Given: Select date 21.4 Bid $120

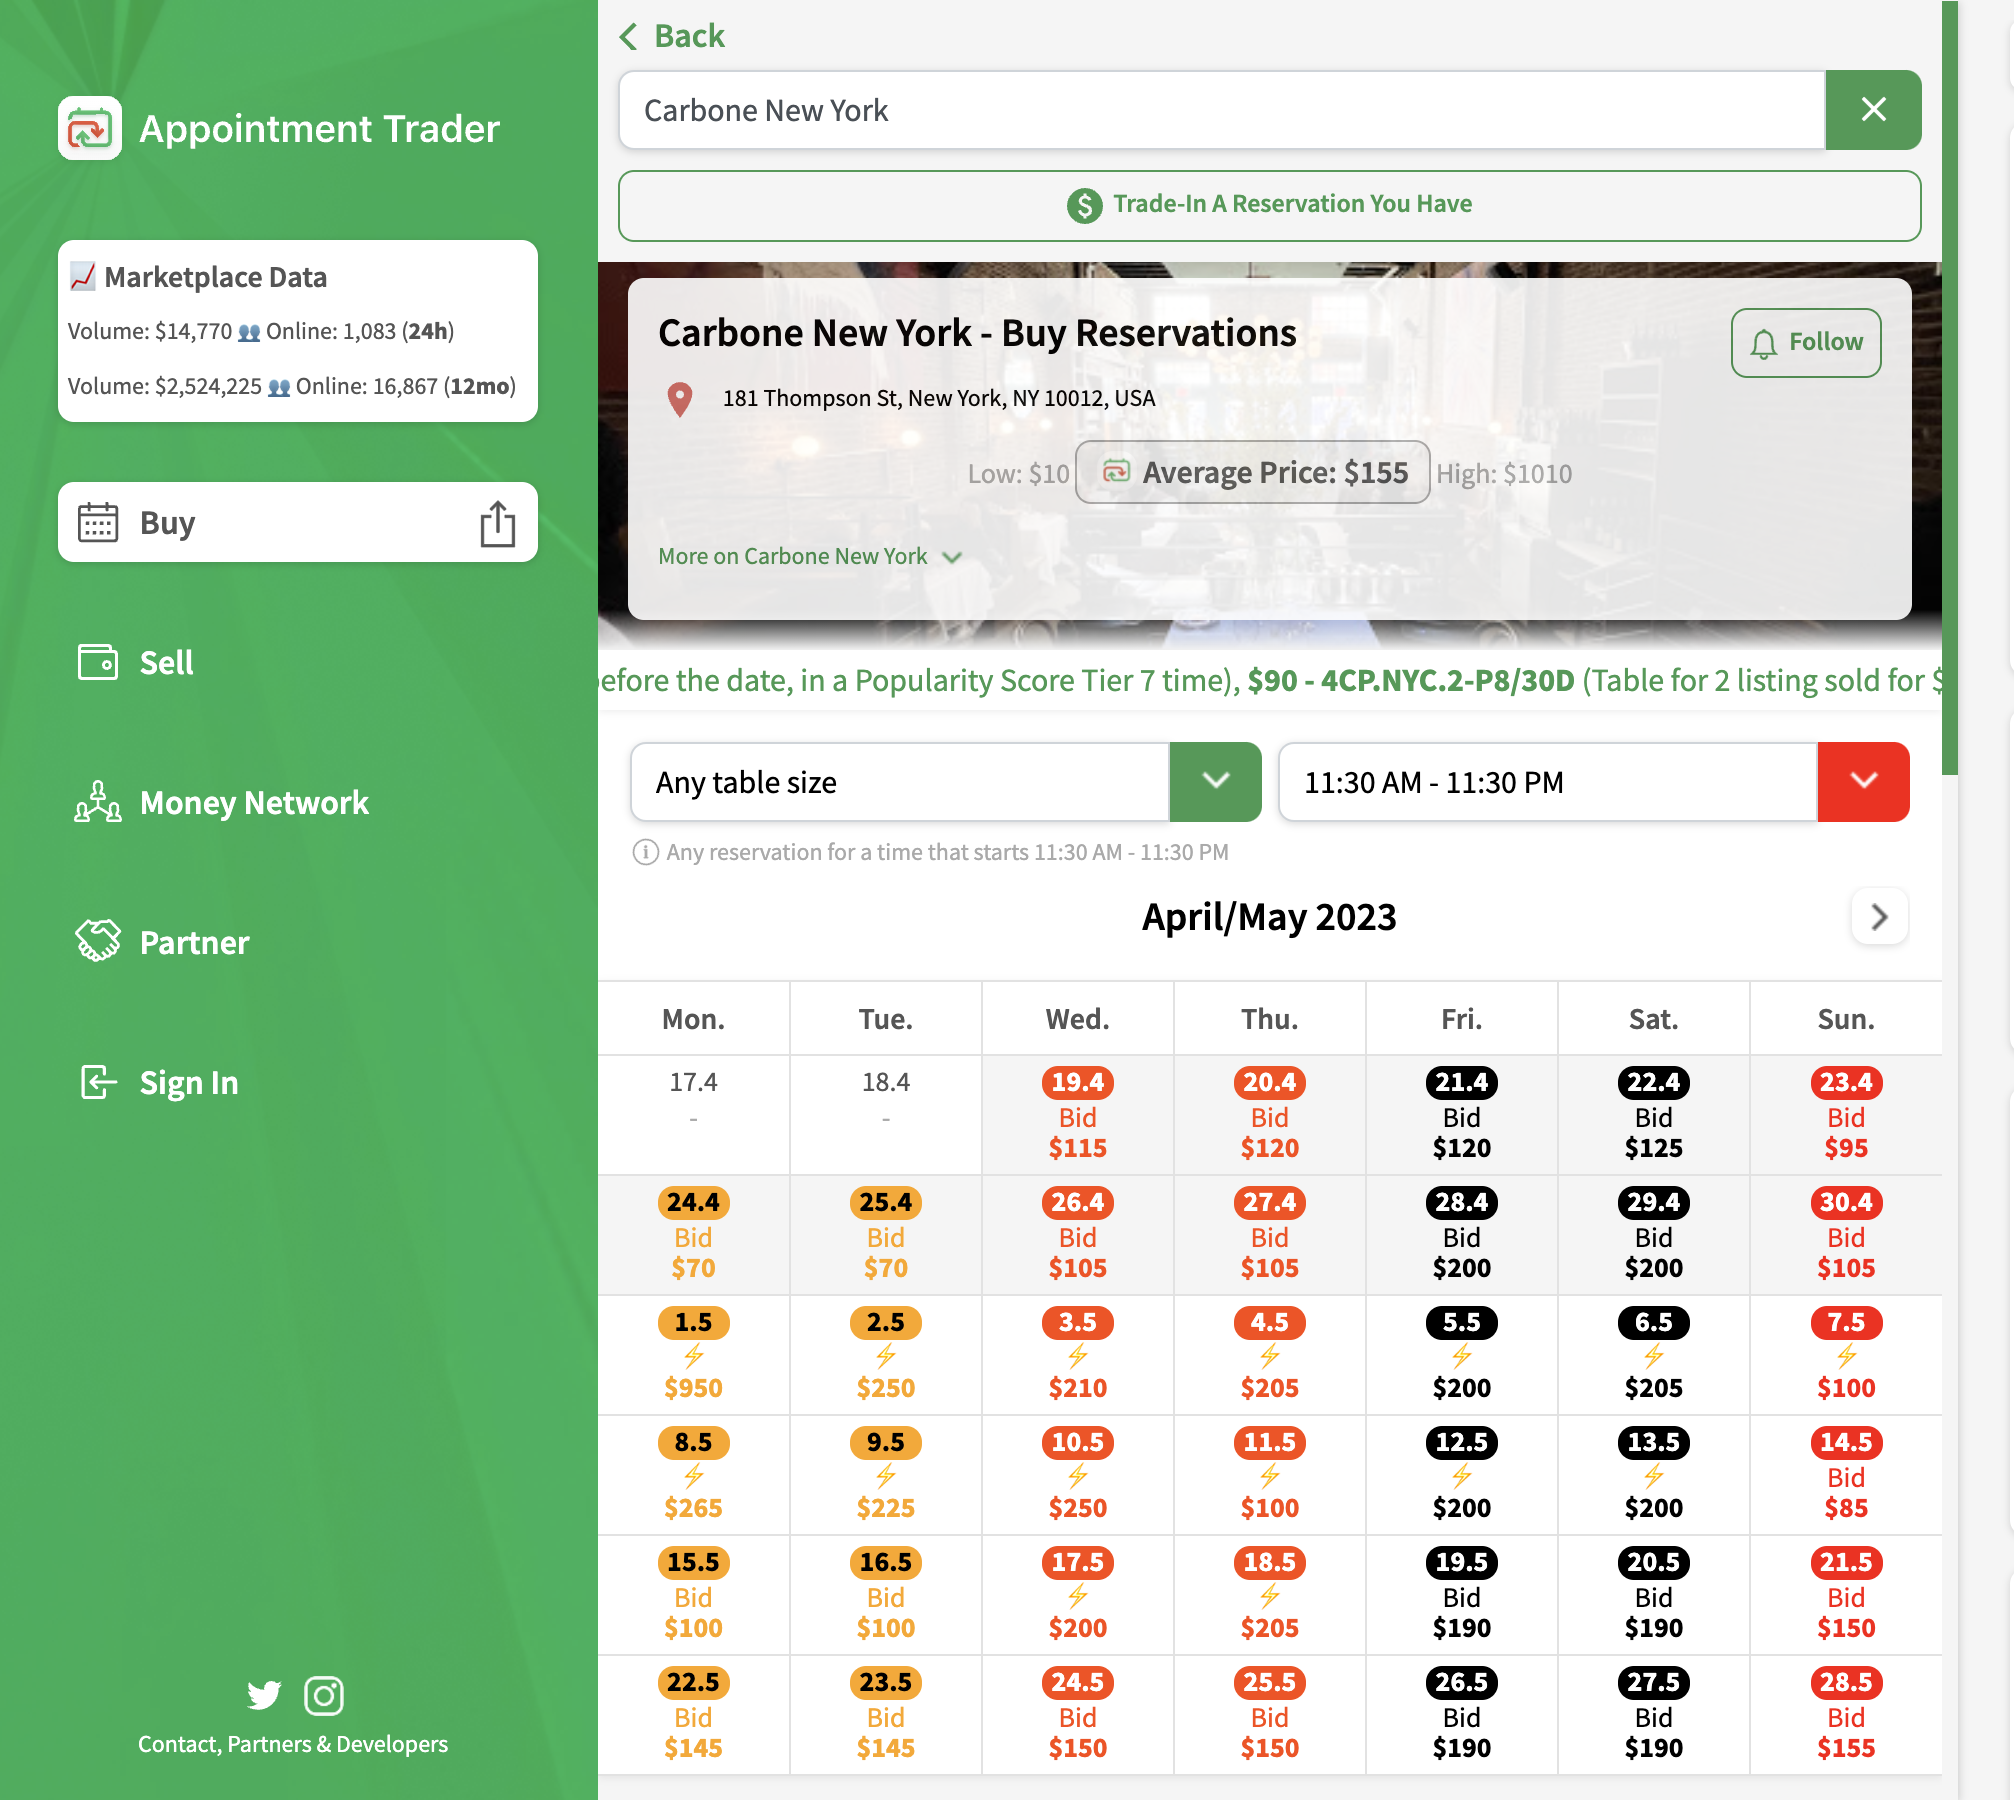Looking at the screenshot, I should 1462,1115.
